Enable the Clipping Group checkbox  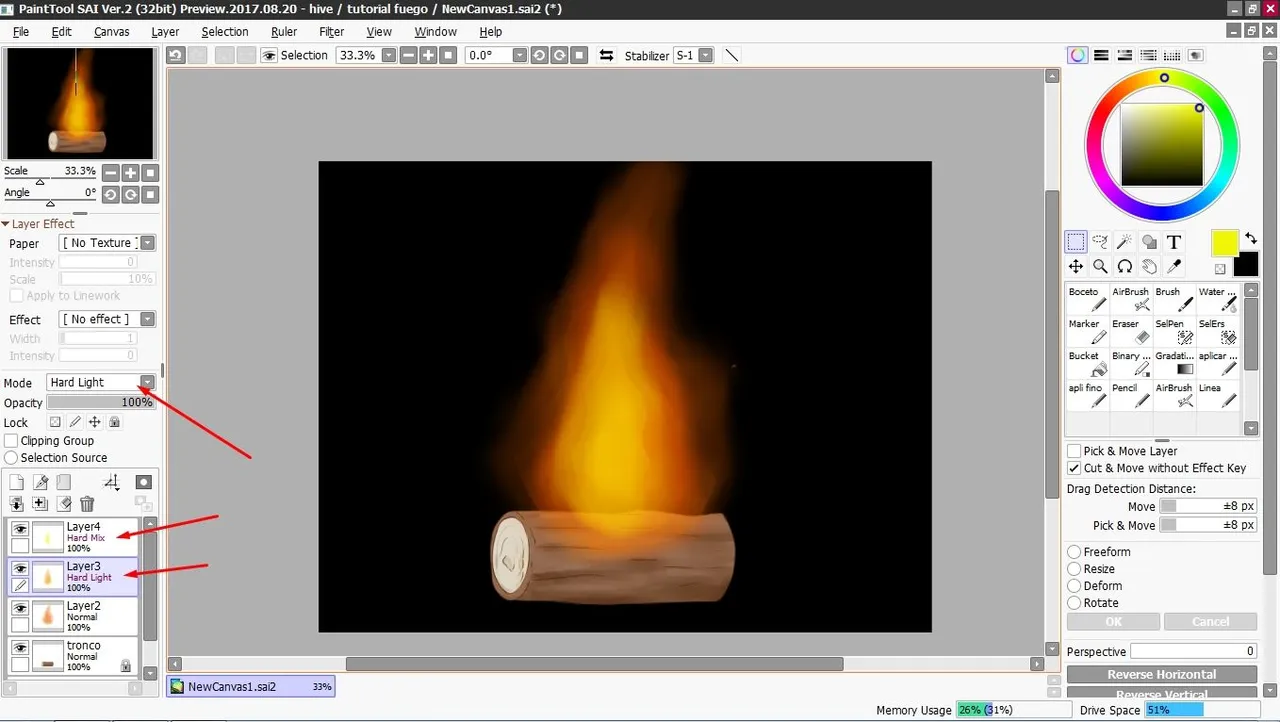point(11,441)
